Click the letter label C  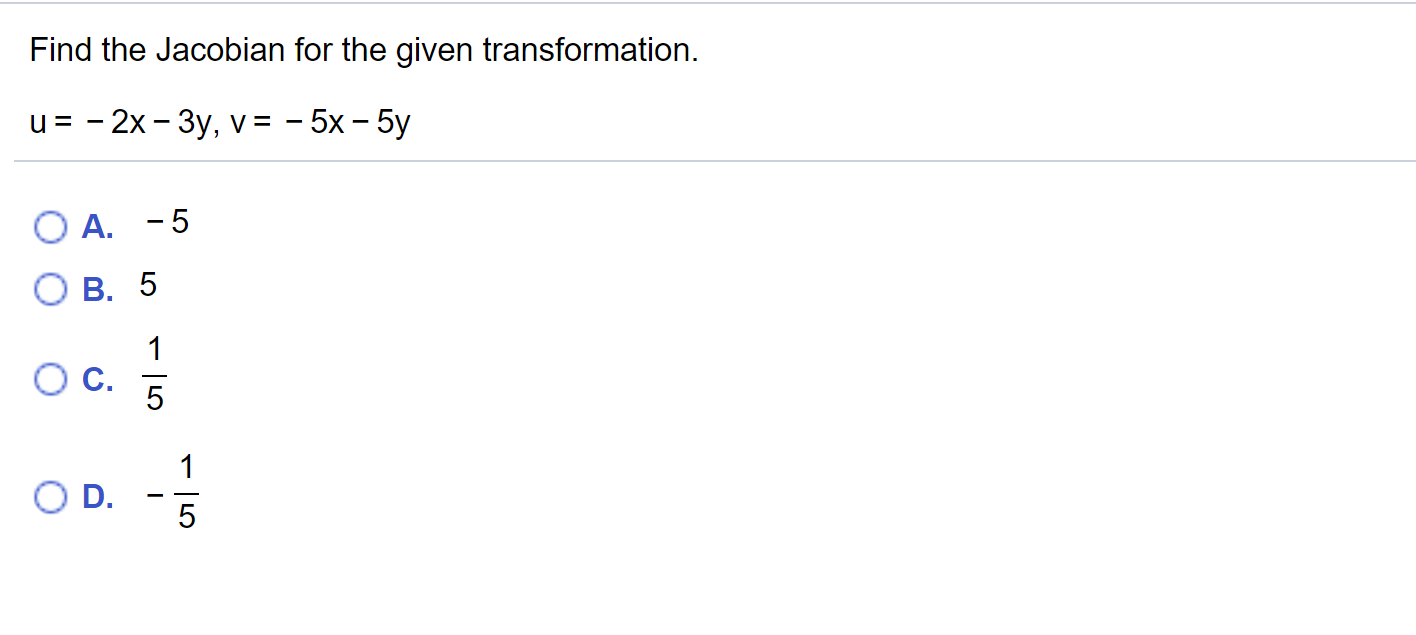pos(95,379)
